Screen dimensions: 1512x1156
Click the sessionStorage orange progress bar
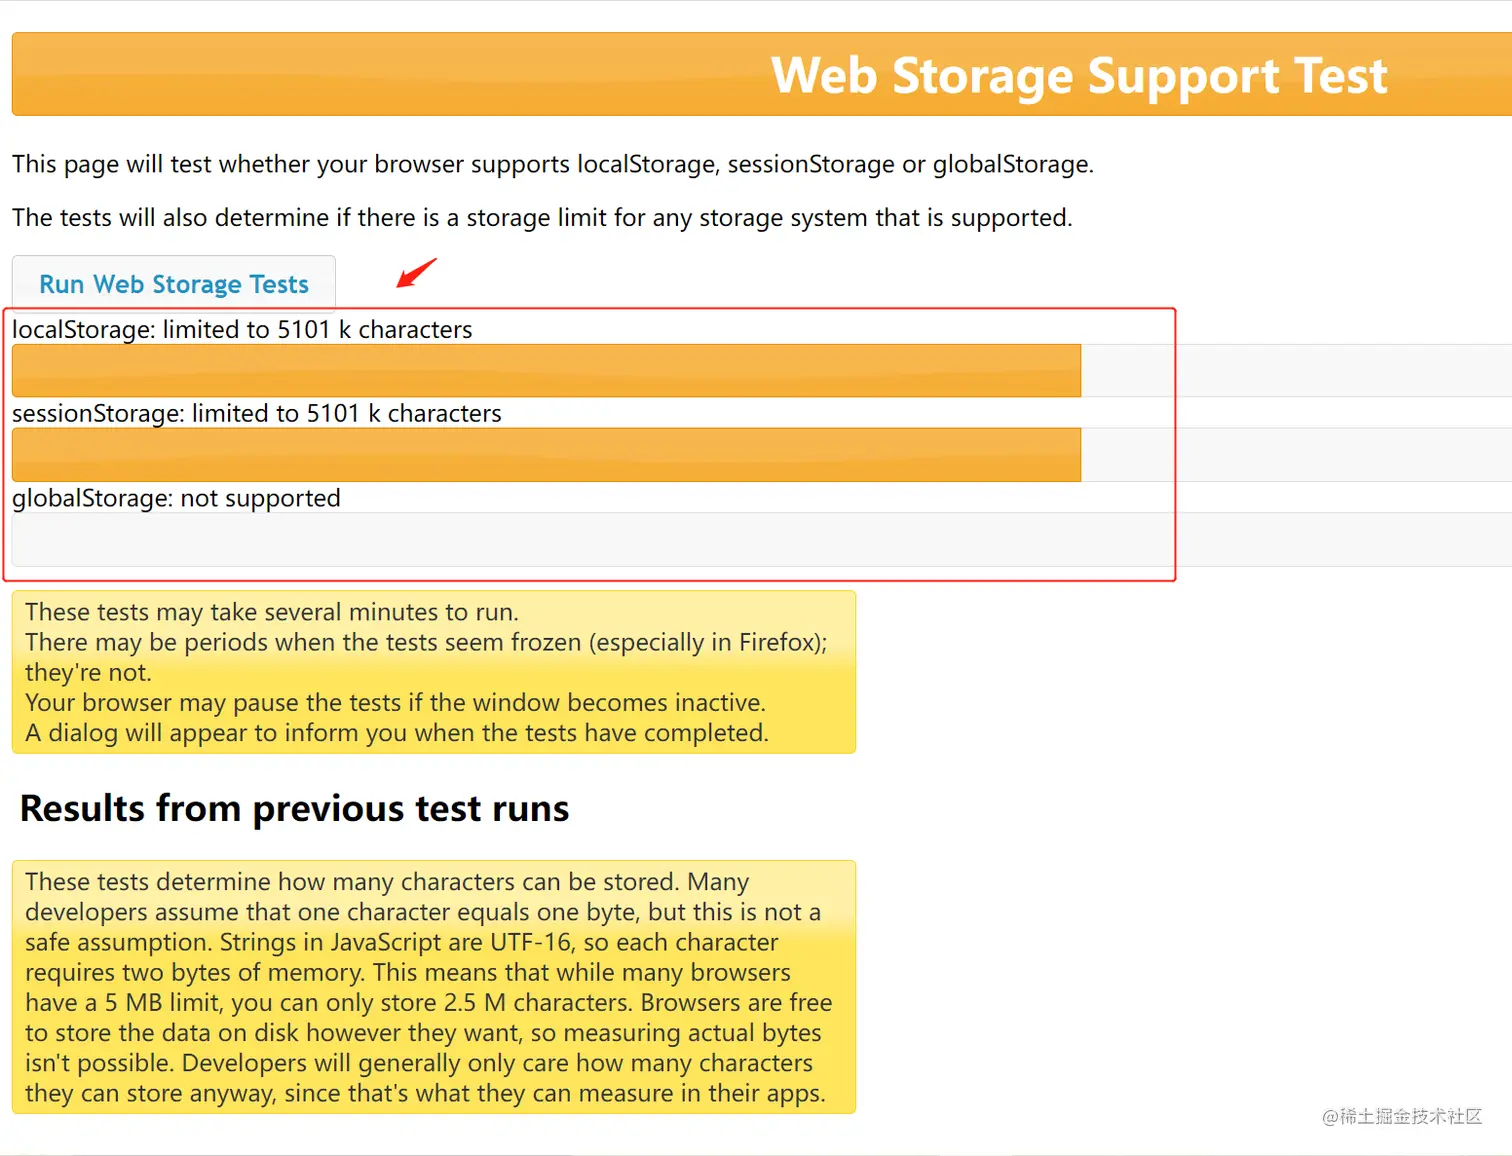point(546,455)
